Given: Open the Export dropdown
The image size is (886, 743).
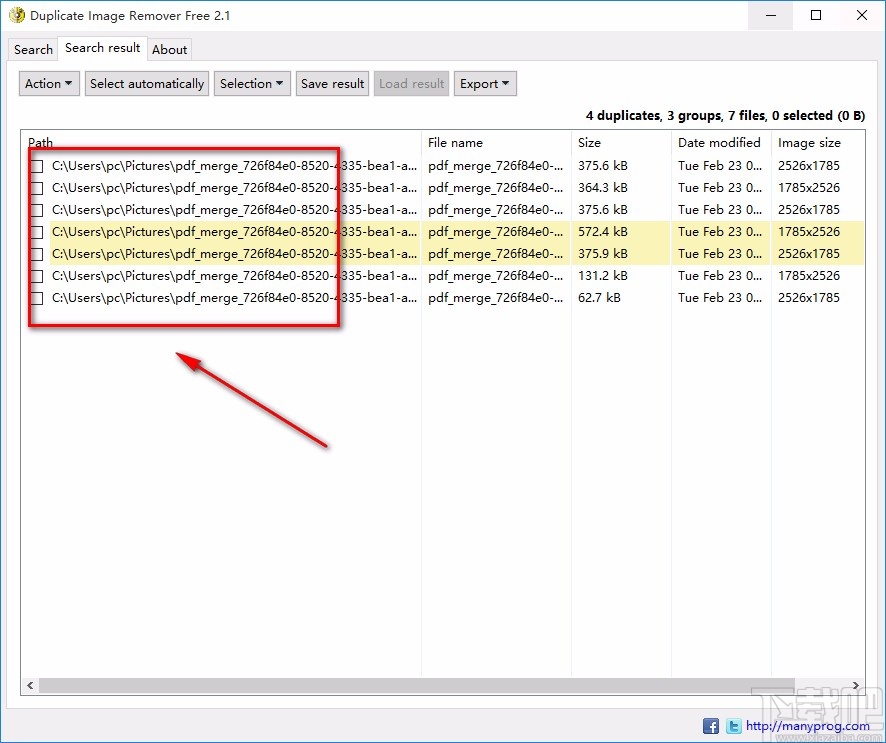Looking at the screenshot, I should 485,84.
